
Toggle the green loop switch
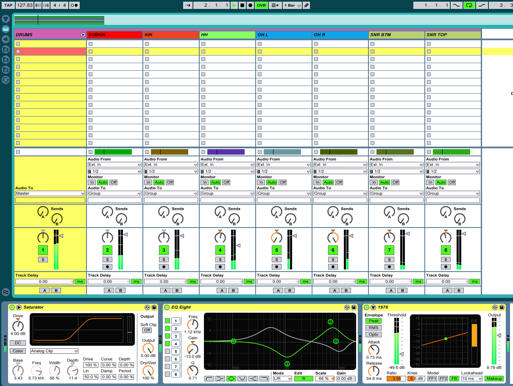tap(469, 5)
